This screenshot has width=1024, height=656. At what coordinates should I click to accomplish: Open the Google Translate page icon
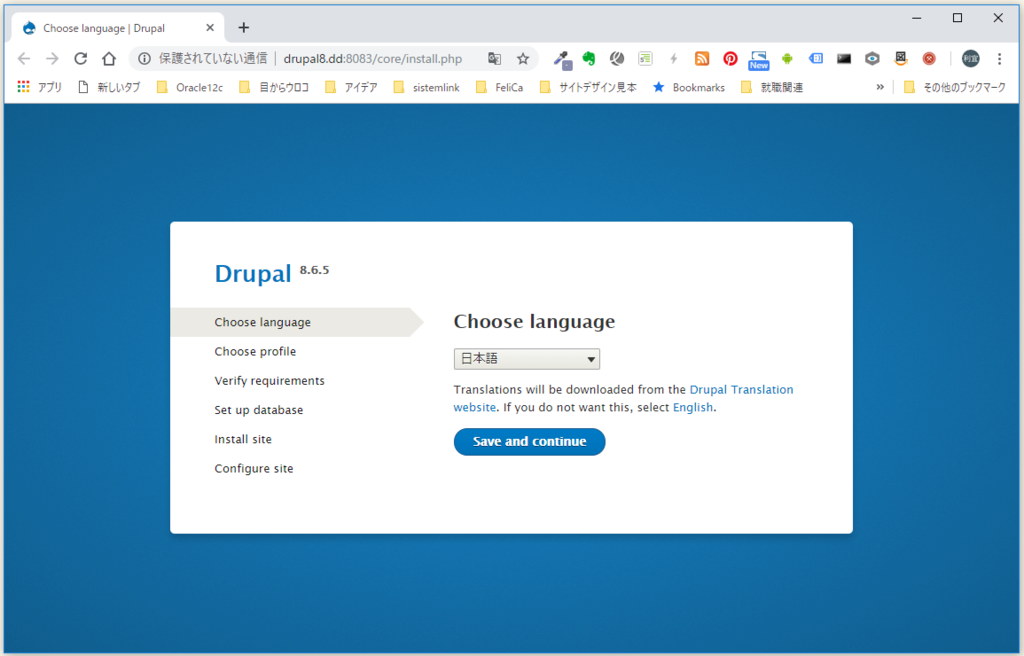494,59
